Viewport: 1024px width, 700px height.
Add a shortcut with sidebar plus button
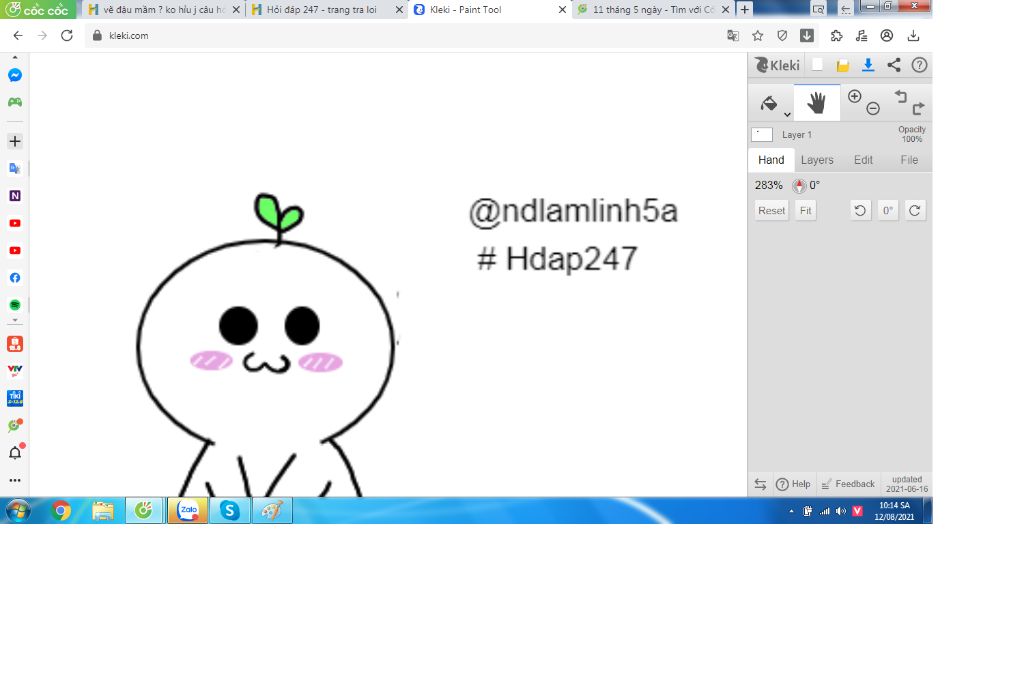(x=15, y=141)
